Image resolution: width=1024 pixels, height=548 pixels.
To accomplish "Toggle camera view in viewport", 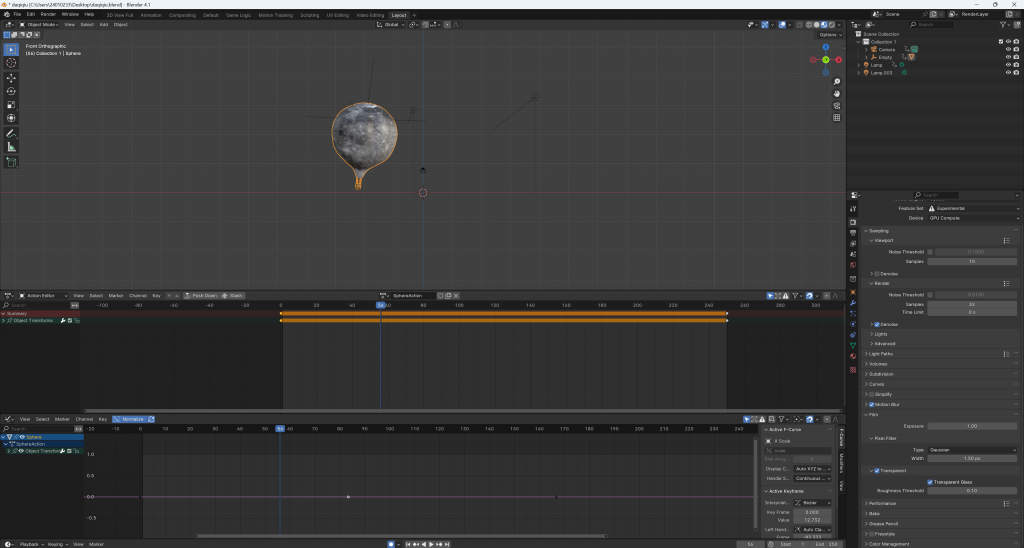I will tap(837, 106).
